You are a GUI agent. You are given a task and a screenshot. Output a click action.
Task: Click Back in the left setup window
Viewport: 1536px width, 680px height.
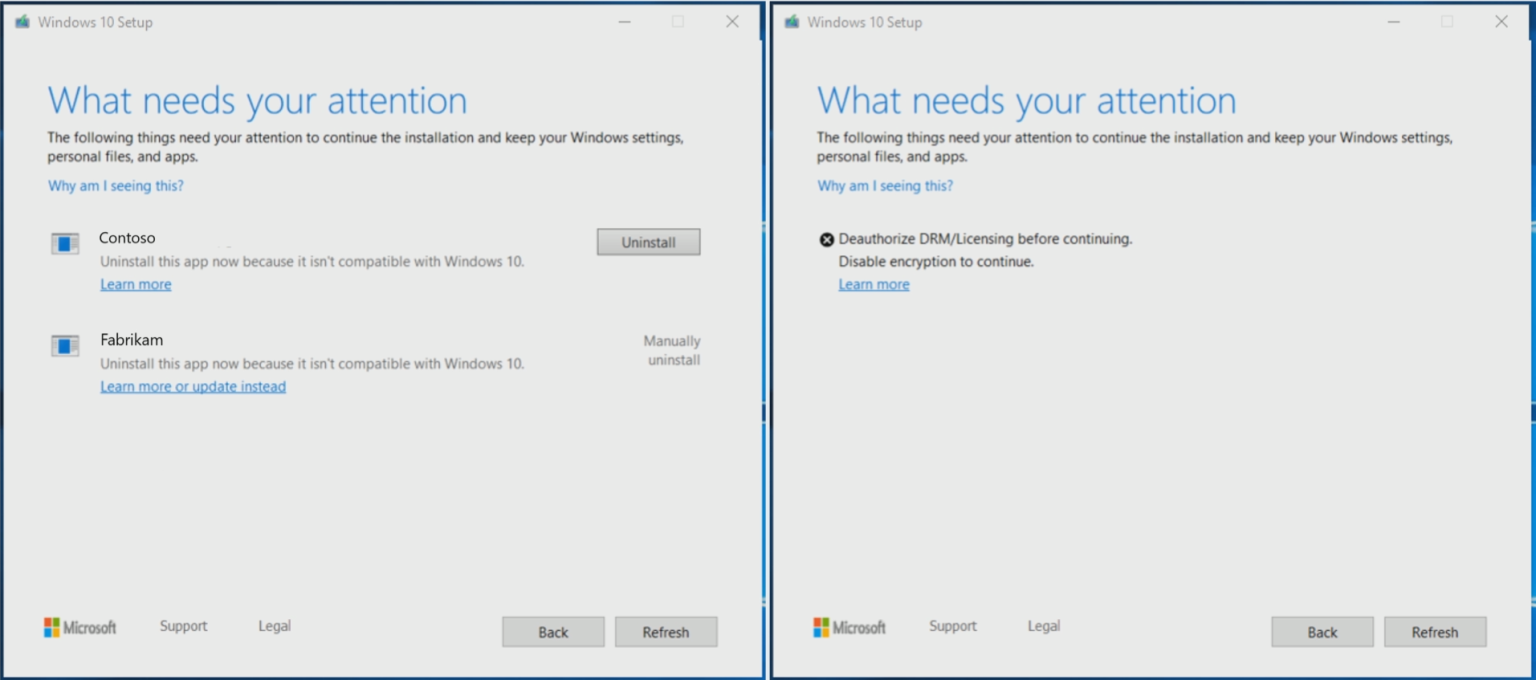[x=553, y=631]
